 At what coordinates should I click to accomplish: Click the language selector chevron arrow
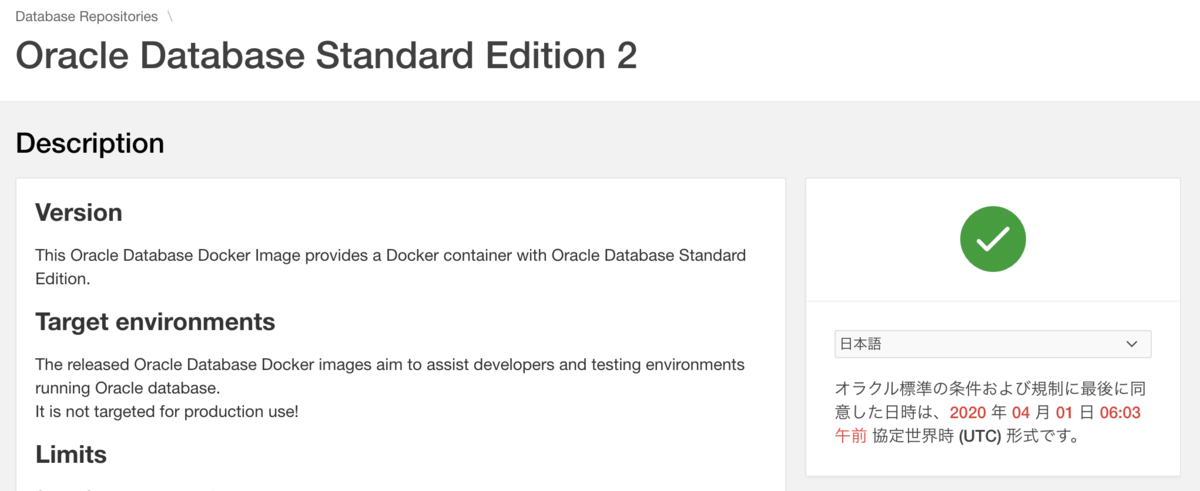click(1132, 344)
